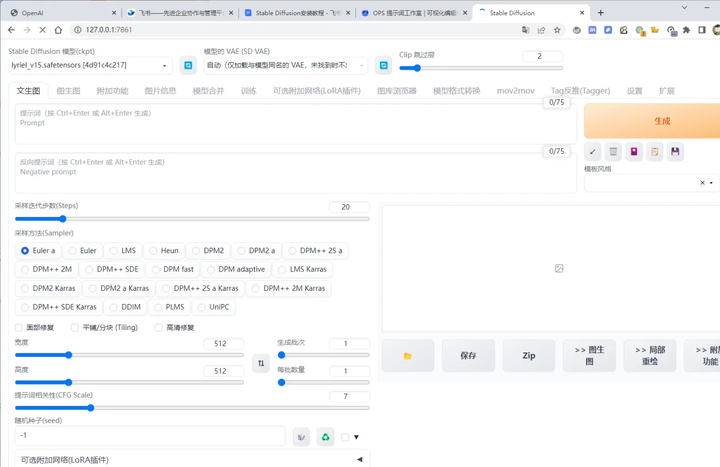The width and height of the screenshot is (720, 467).
Task: Send image to 图生图 button
Action: click(x=589, y=355)
